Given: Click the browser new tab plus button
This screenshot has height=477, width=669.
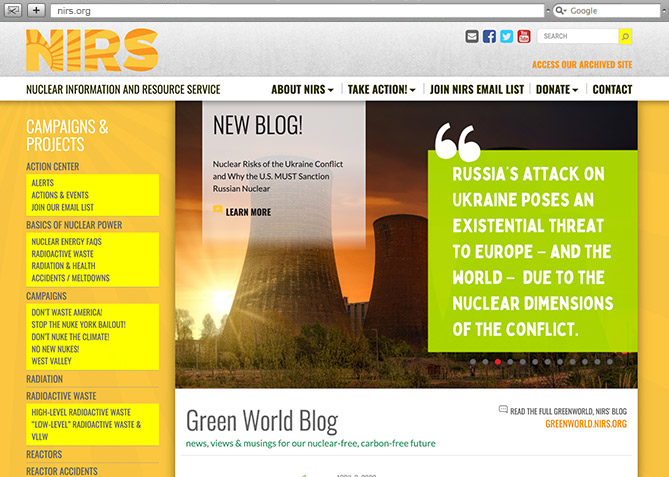Looking at the screenshot, I should pyautogui.click(x=36, y=10).
